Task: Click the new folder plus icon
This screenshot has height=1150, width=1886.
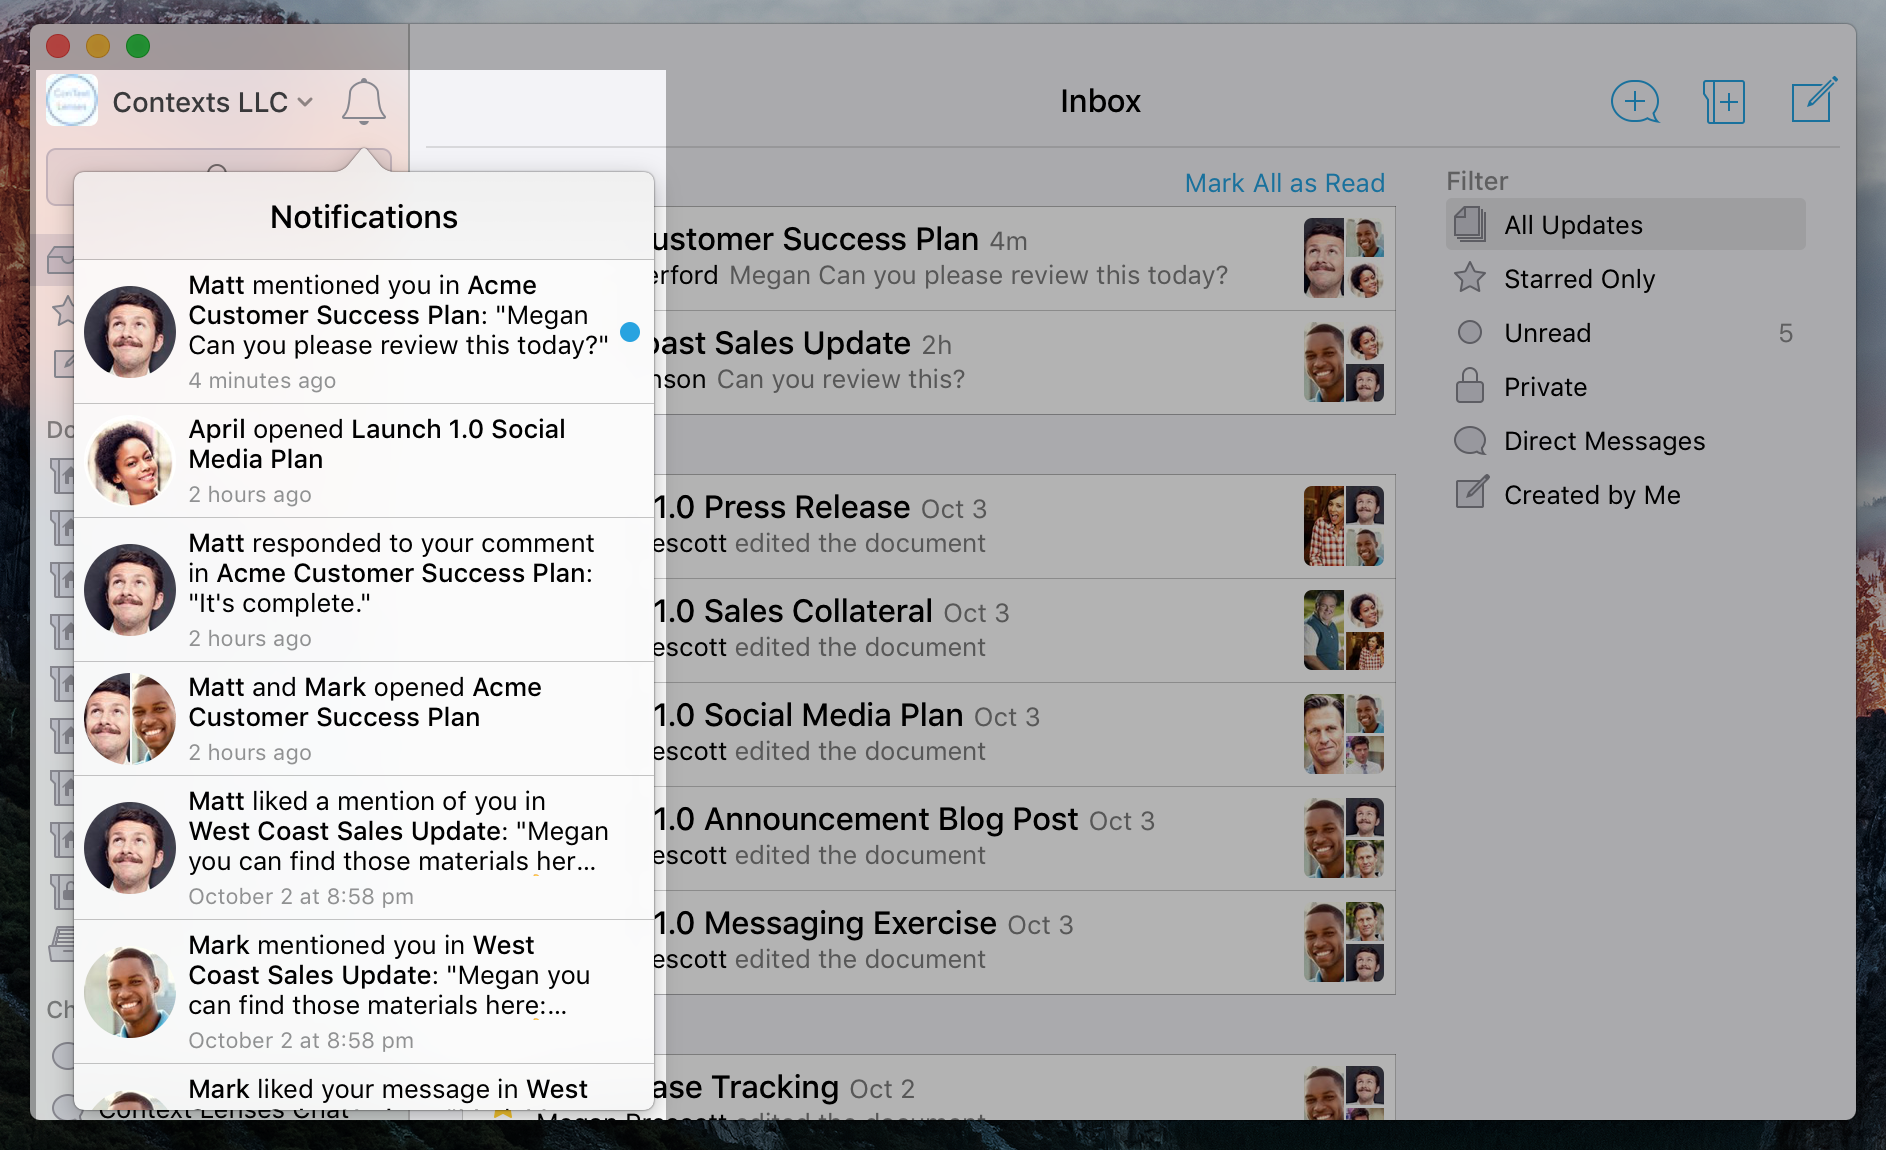Action: click(x=1723, y=102)
